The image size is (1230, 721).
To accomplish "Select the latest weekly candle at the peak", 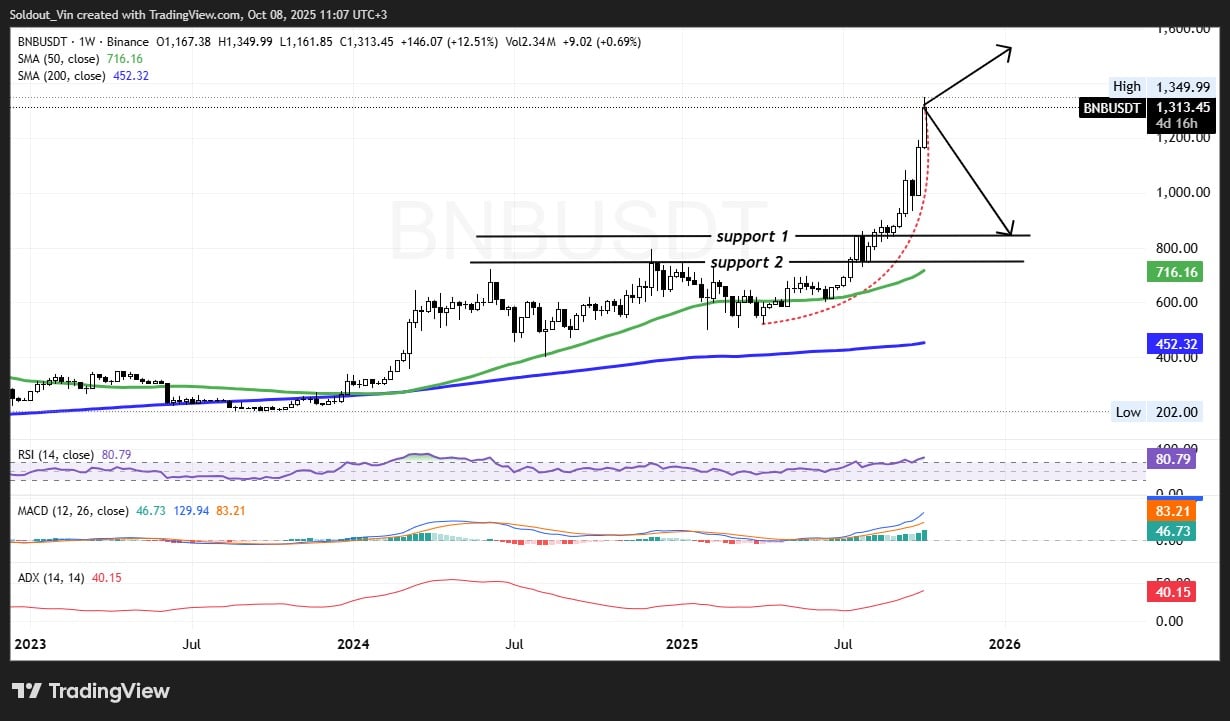I will point(924,125).
